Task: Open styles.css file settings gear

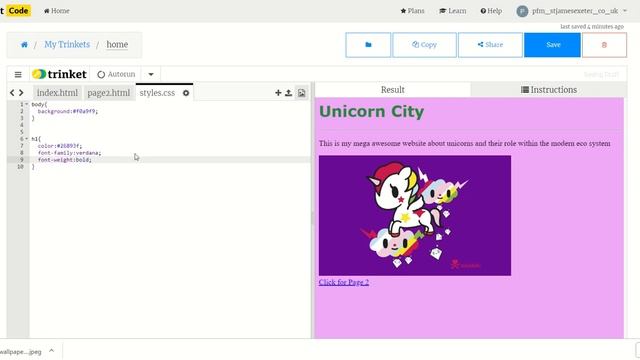Action: coord(186,93)
